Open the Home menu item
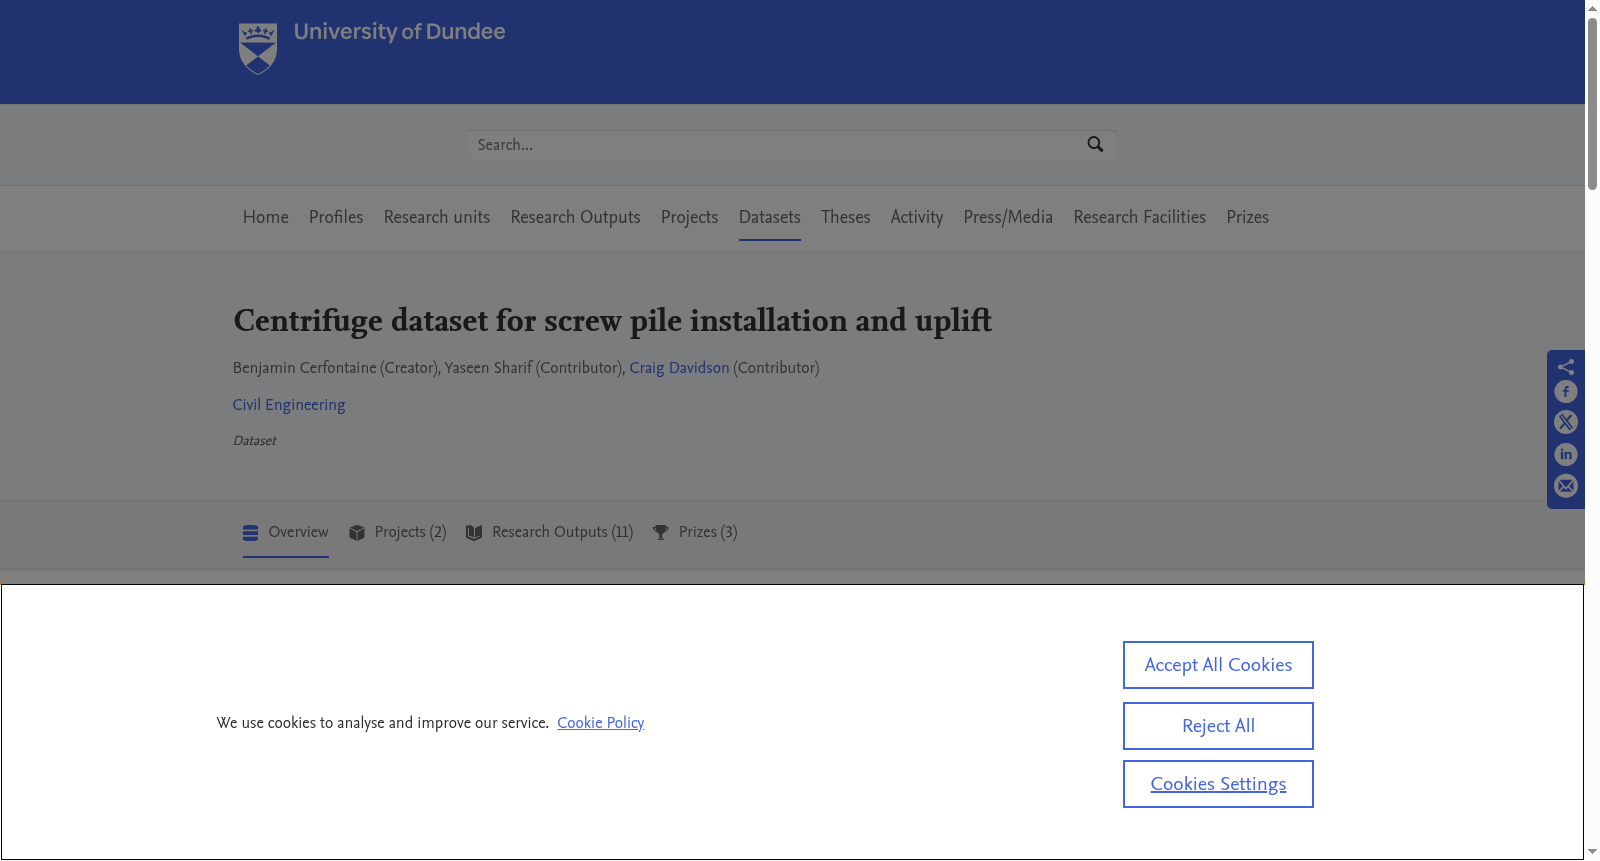 coord(266,217)
